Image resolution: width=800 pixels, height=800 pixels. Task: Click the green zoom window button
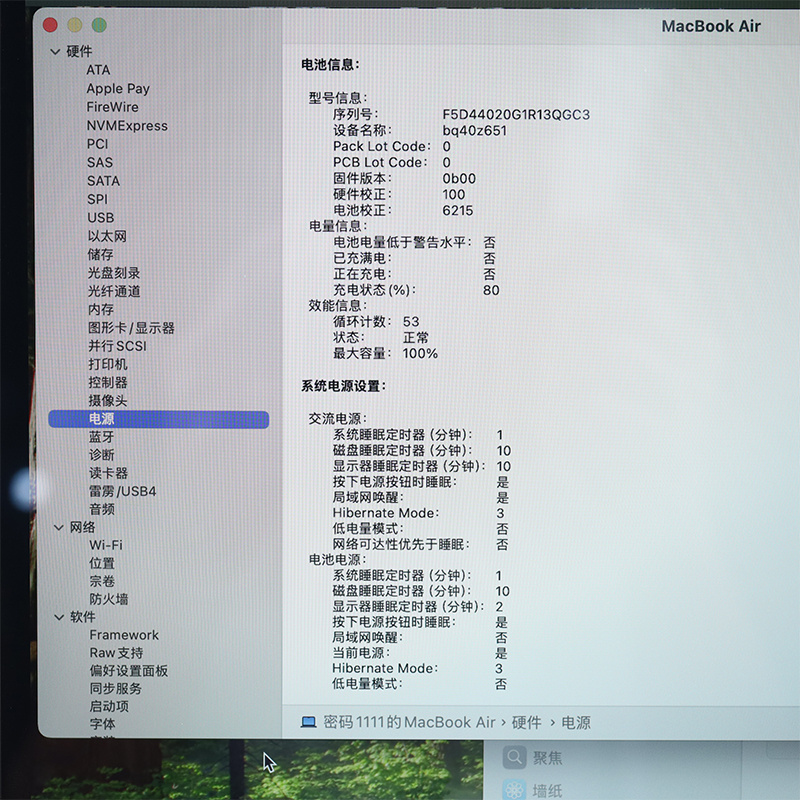99,24
